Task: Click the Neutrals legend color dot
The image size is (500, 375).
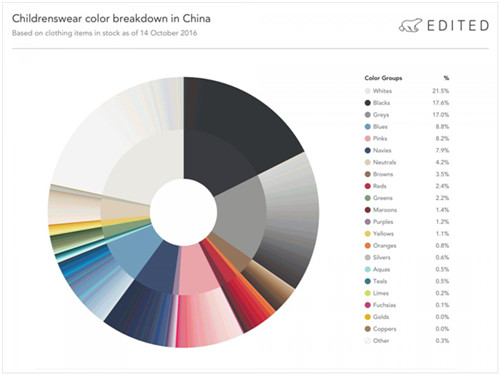Action: [x=368, y=162]
